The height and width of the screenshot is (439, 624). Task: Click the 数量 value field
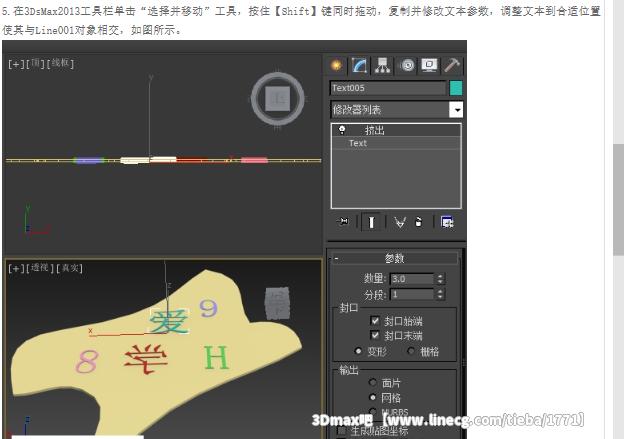[x=412, y=279]
